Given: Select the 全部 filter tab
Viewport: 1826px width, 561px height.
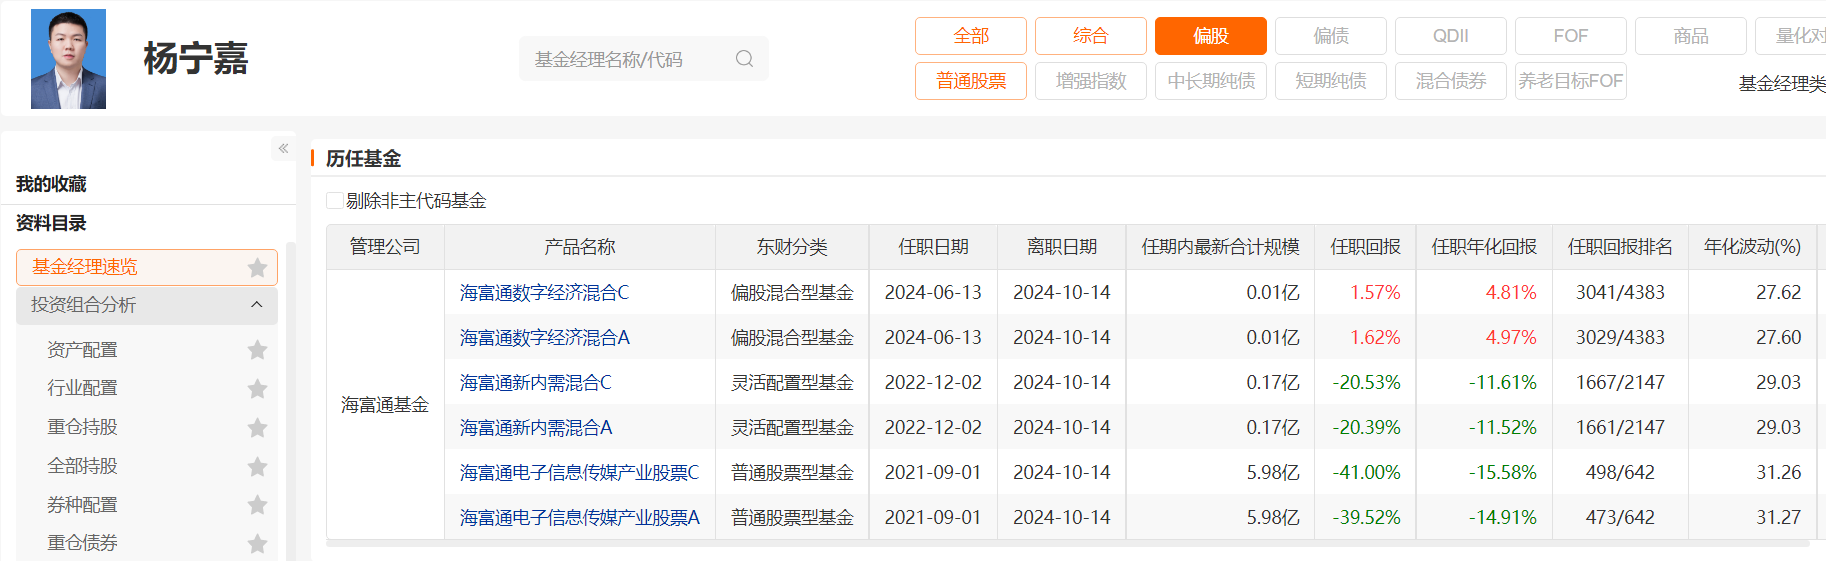Looking at the screenshot, I should (x=970, y=36).
